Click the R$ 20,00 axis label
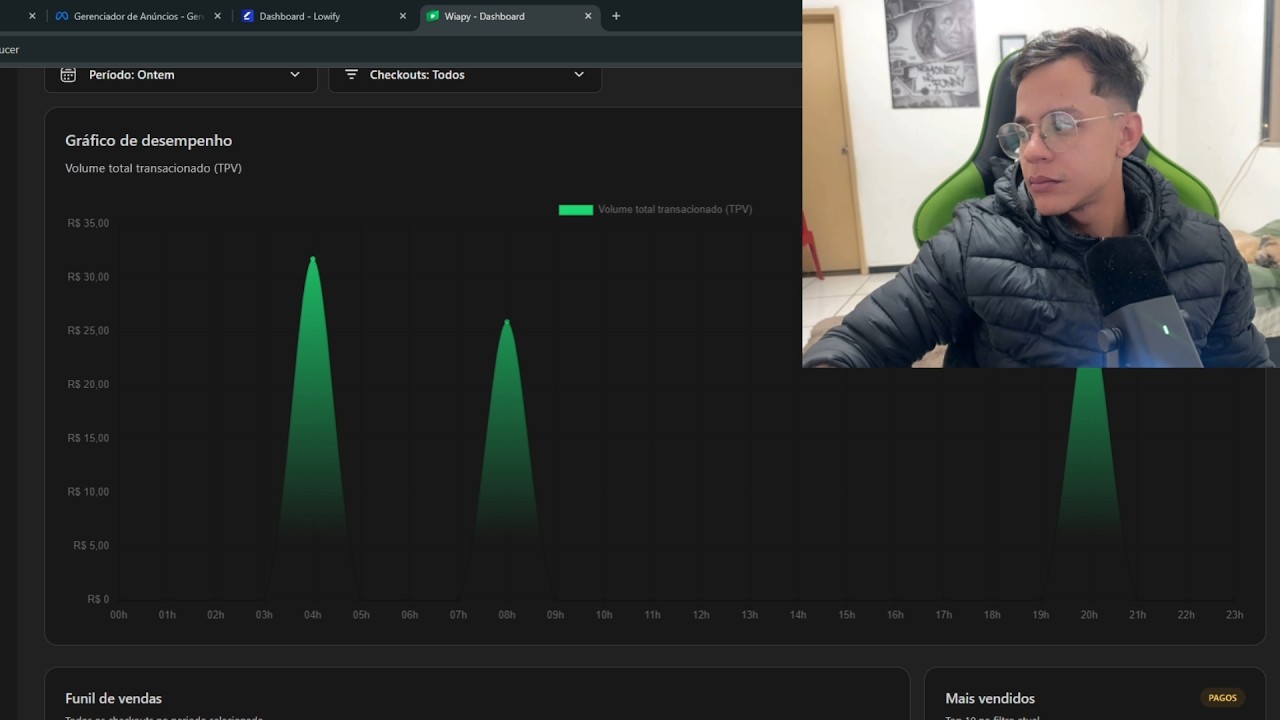The image size is (1280, 720). (88, 385)
